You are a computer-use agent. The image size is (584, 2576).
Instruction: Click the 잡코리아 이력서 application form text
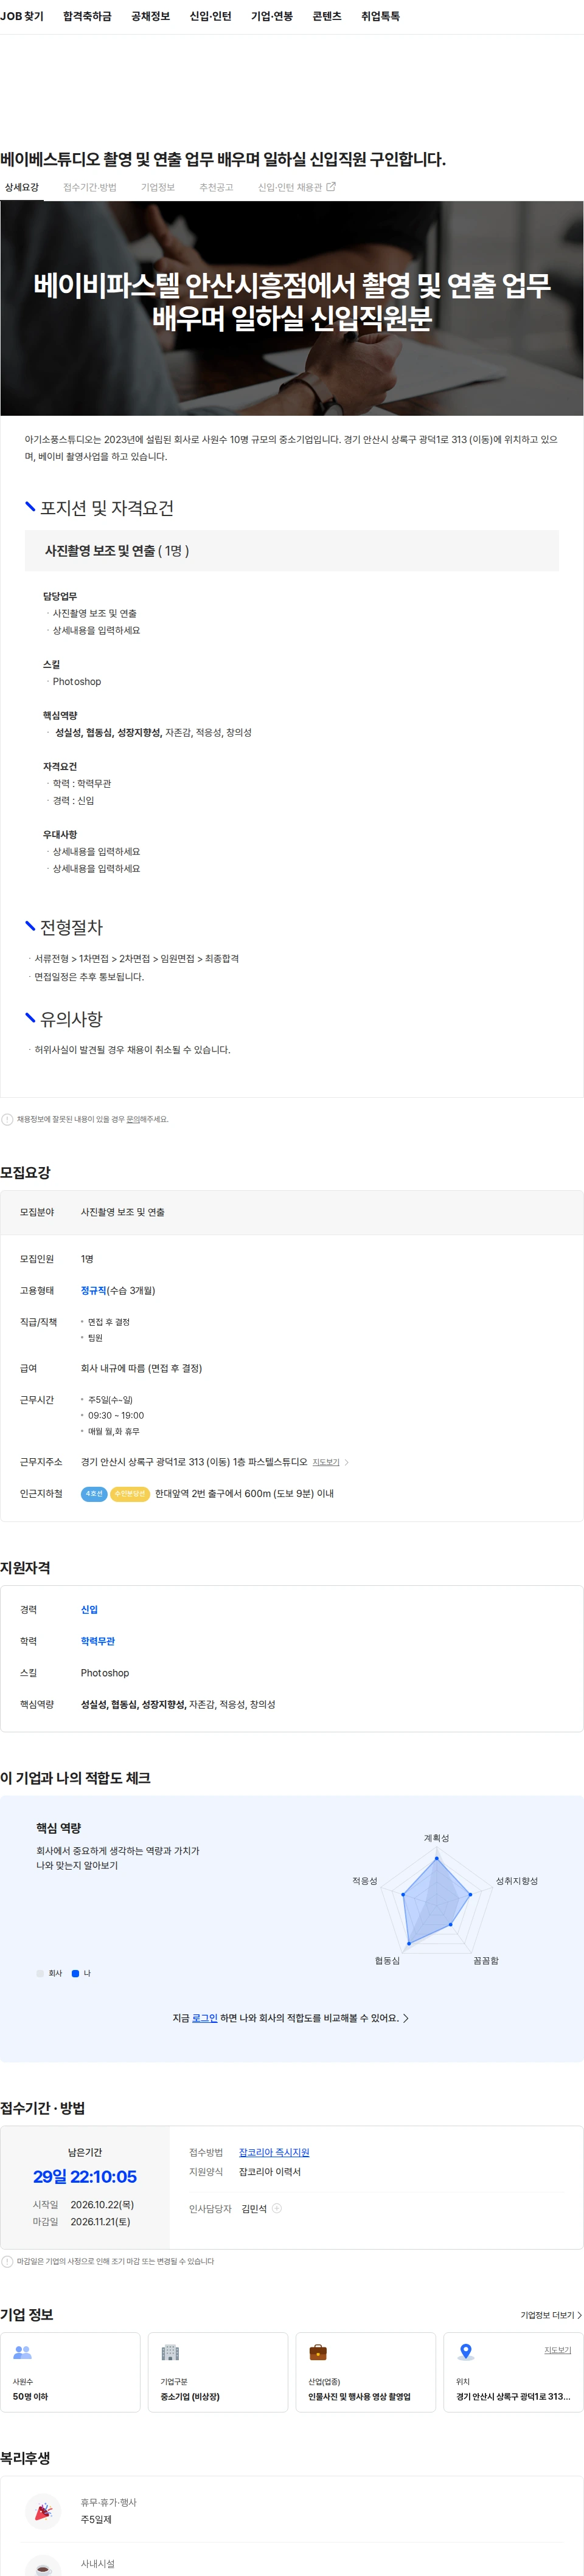(x=270, y=2171)
